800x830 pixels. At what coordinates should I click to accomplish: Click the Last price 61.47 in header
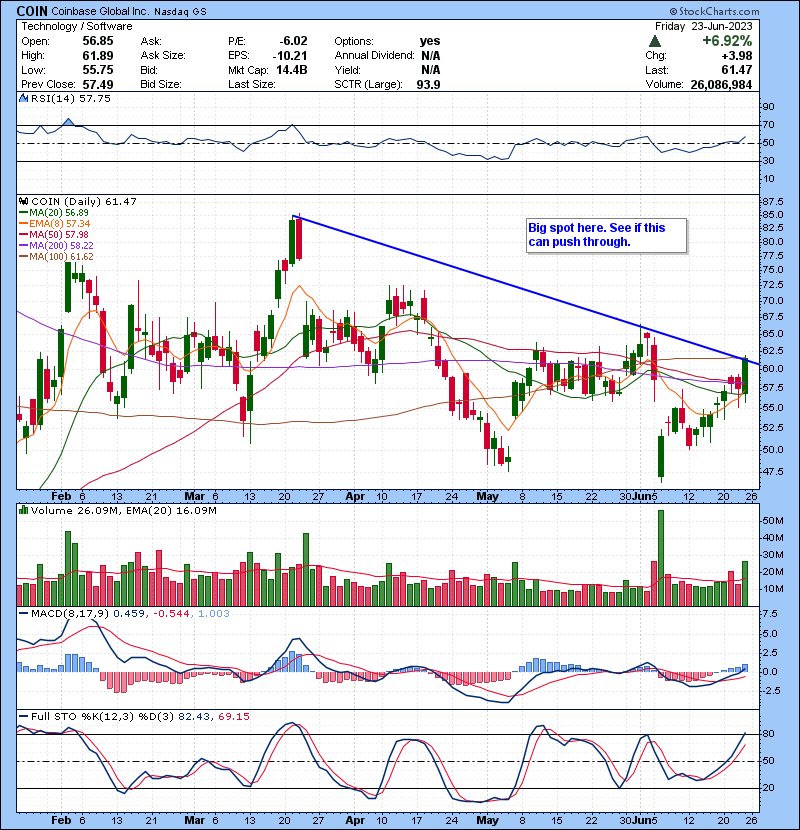pos(737,70)
